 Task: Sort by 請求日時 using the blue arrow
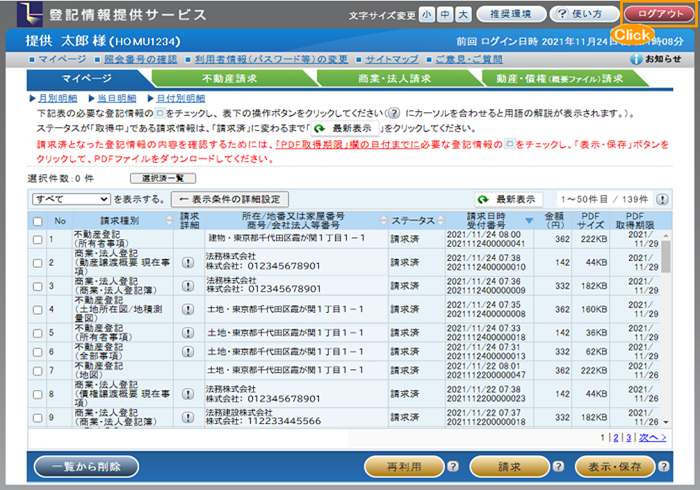pos(529,221)
